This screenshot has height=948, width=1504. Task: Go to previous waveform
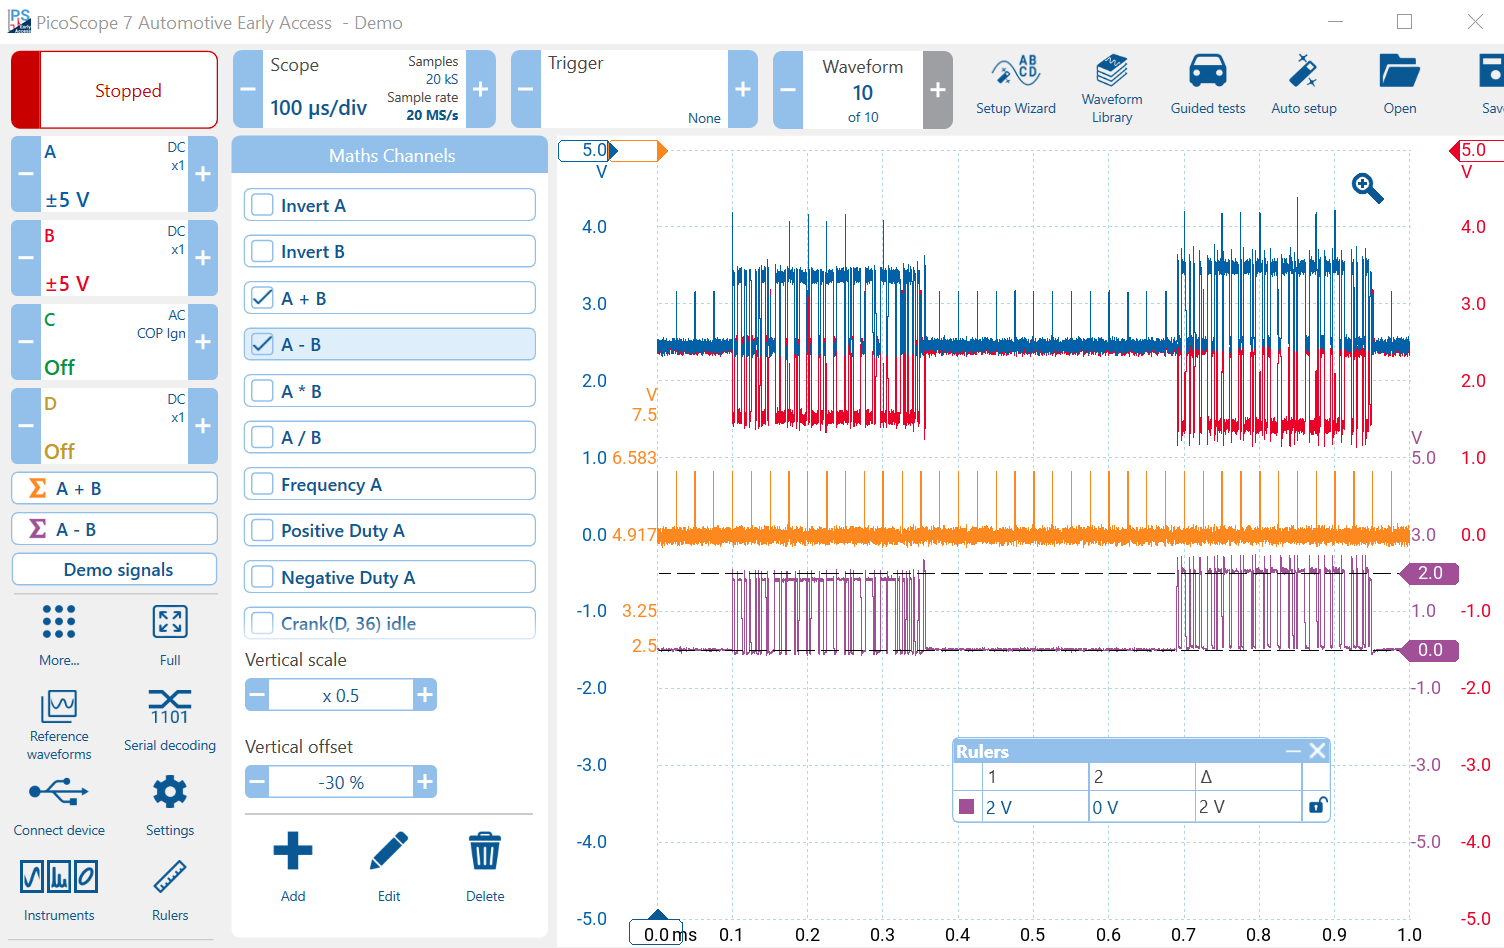(788, 89)
